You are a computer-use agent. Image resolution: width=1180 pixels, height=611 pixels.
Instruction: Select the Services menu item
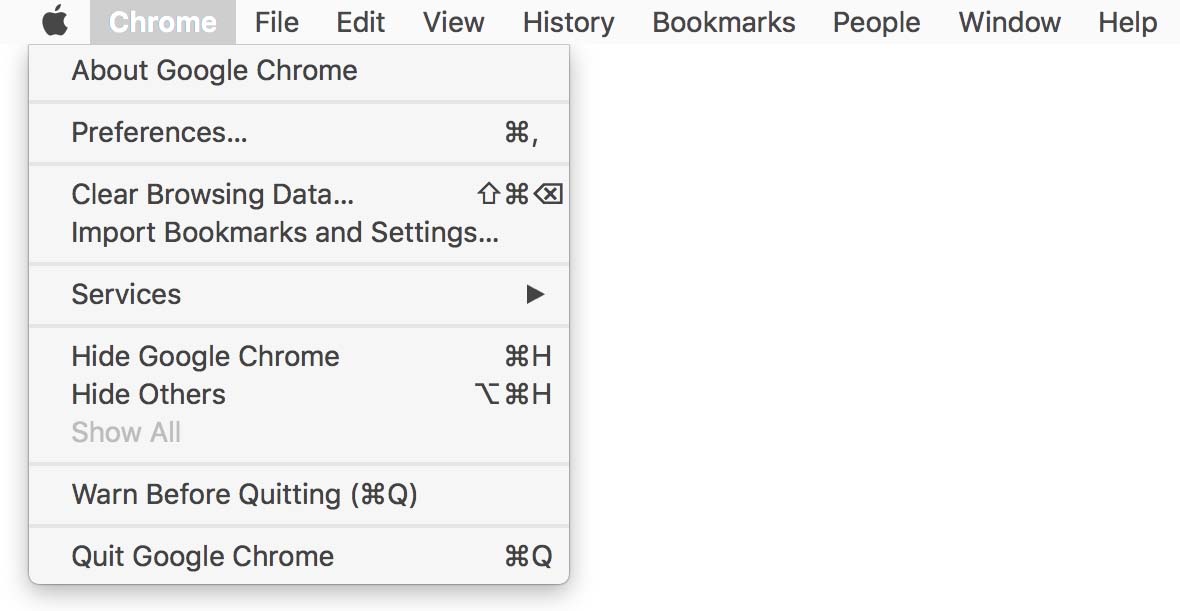126,294
